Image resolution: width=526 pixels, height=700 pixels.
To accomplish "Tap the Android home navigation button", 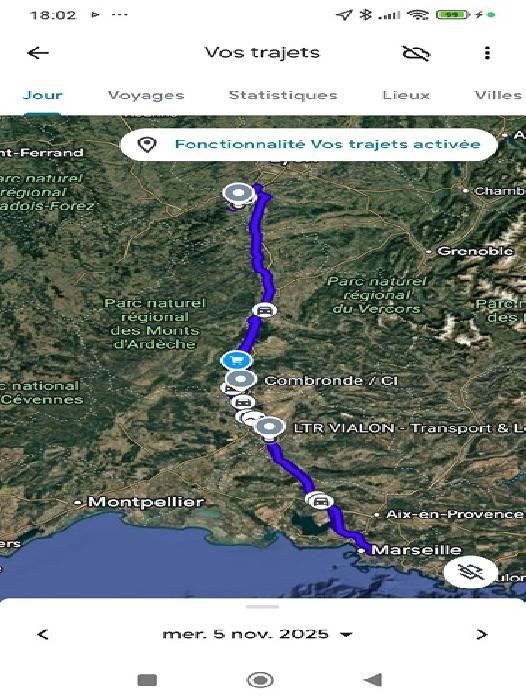I will [x=260, y=680].
